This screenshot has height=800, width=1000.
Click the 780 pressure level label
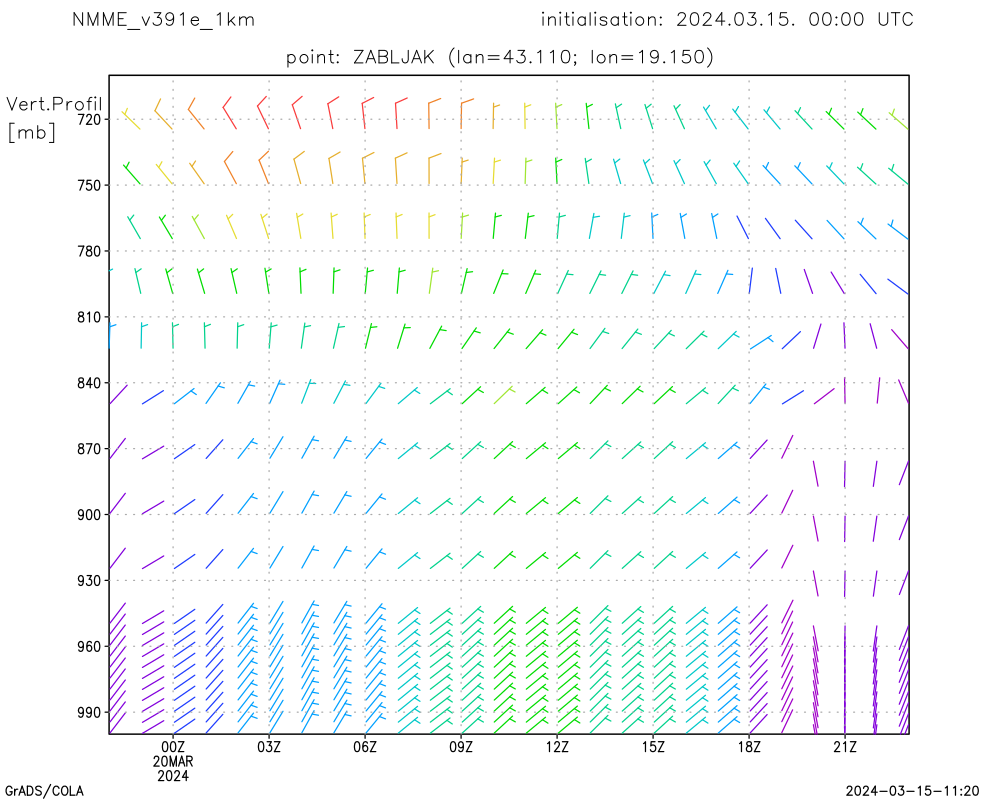point(89,251)
